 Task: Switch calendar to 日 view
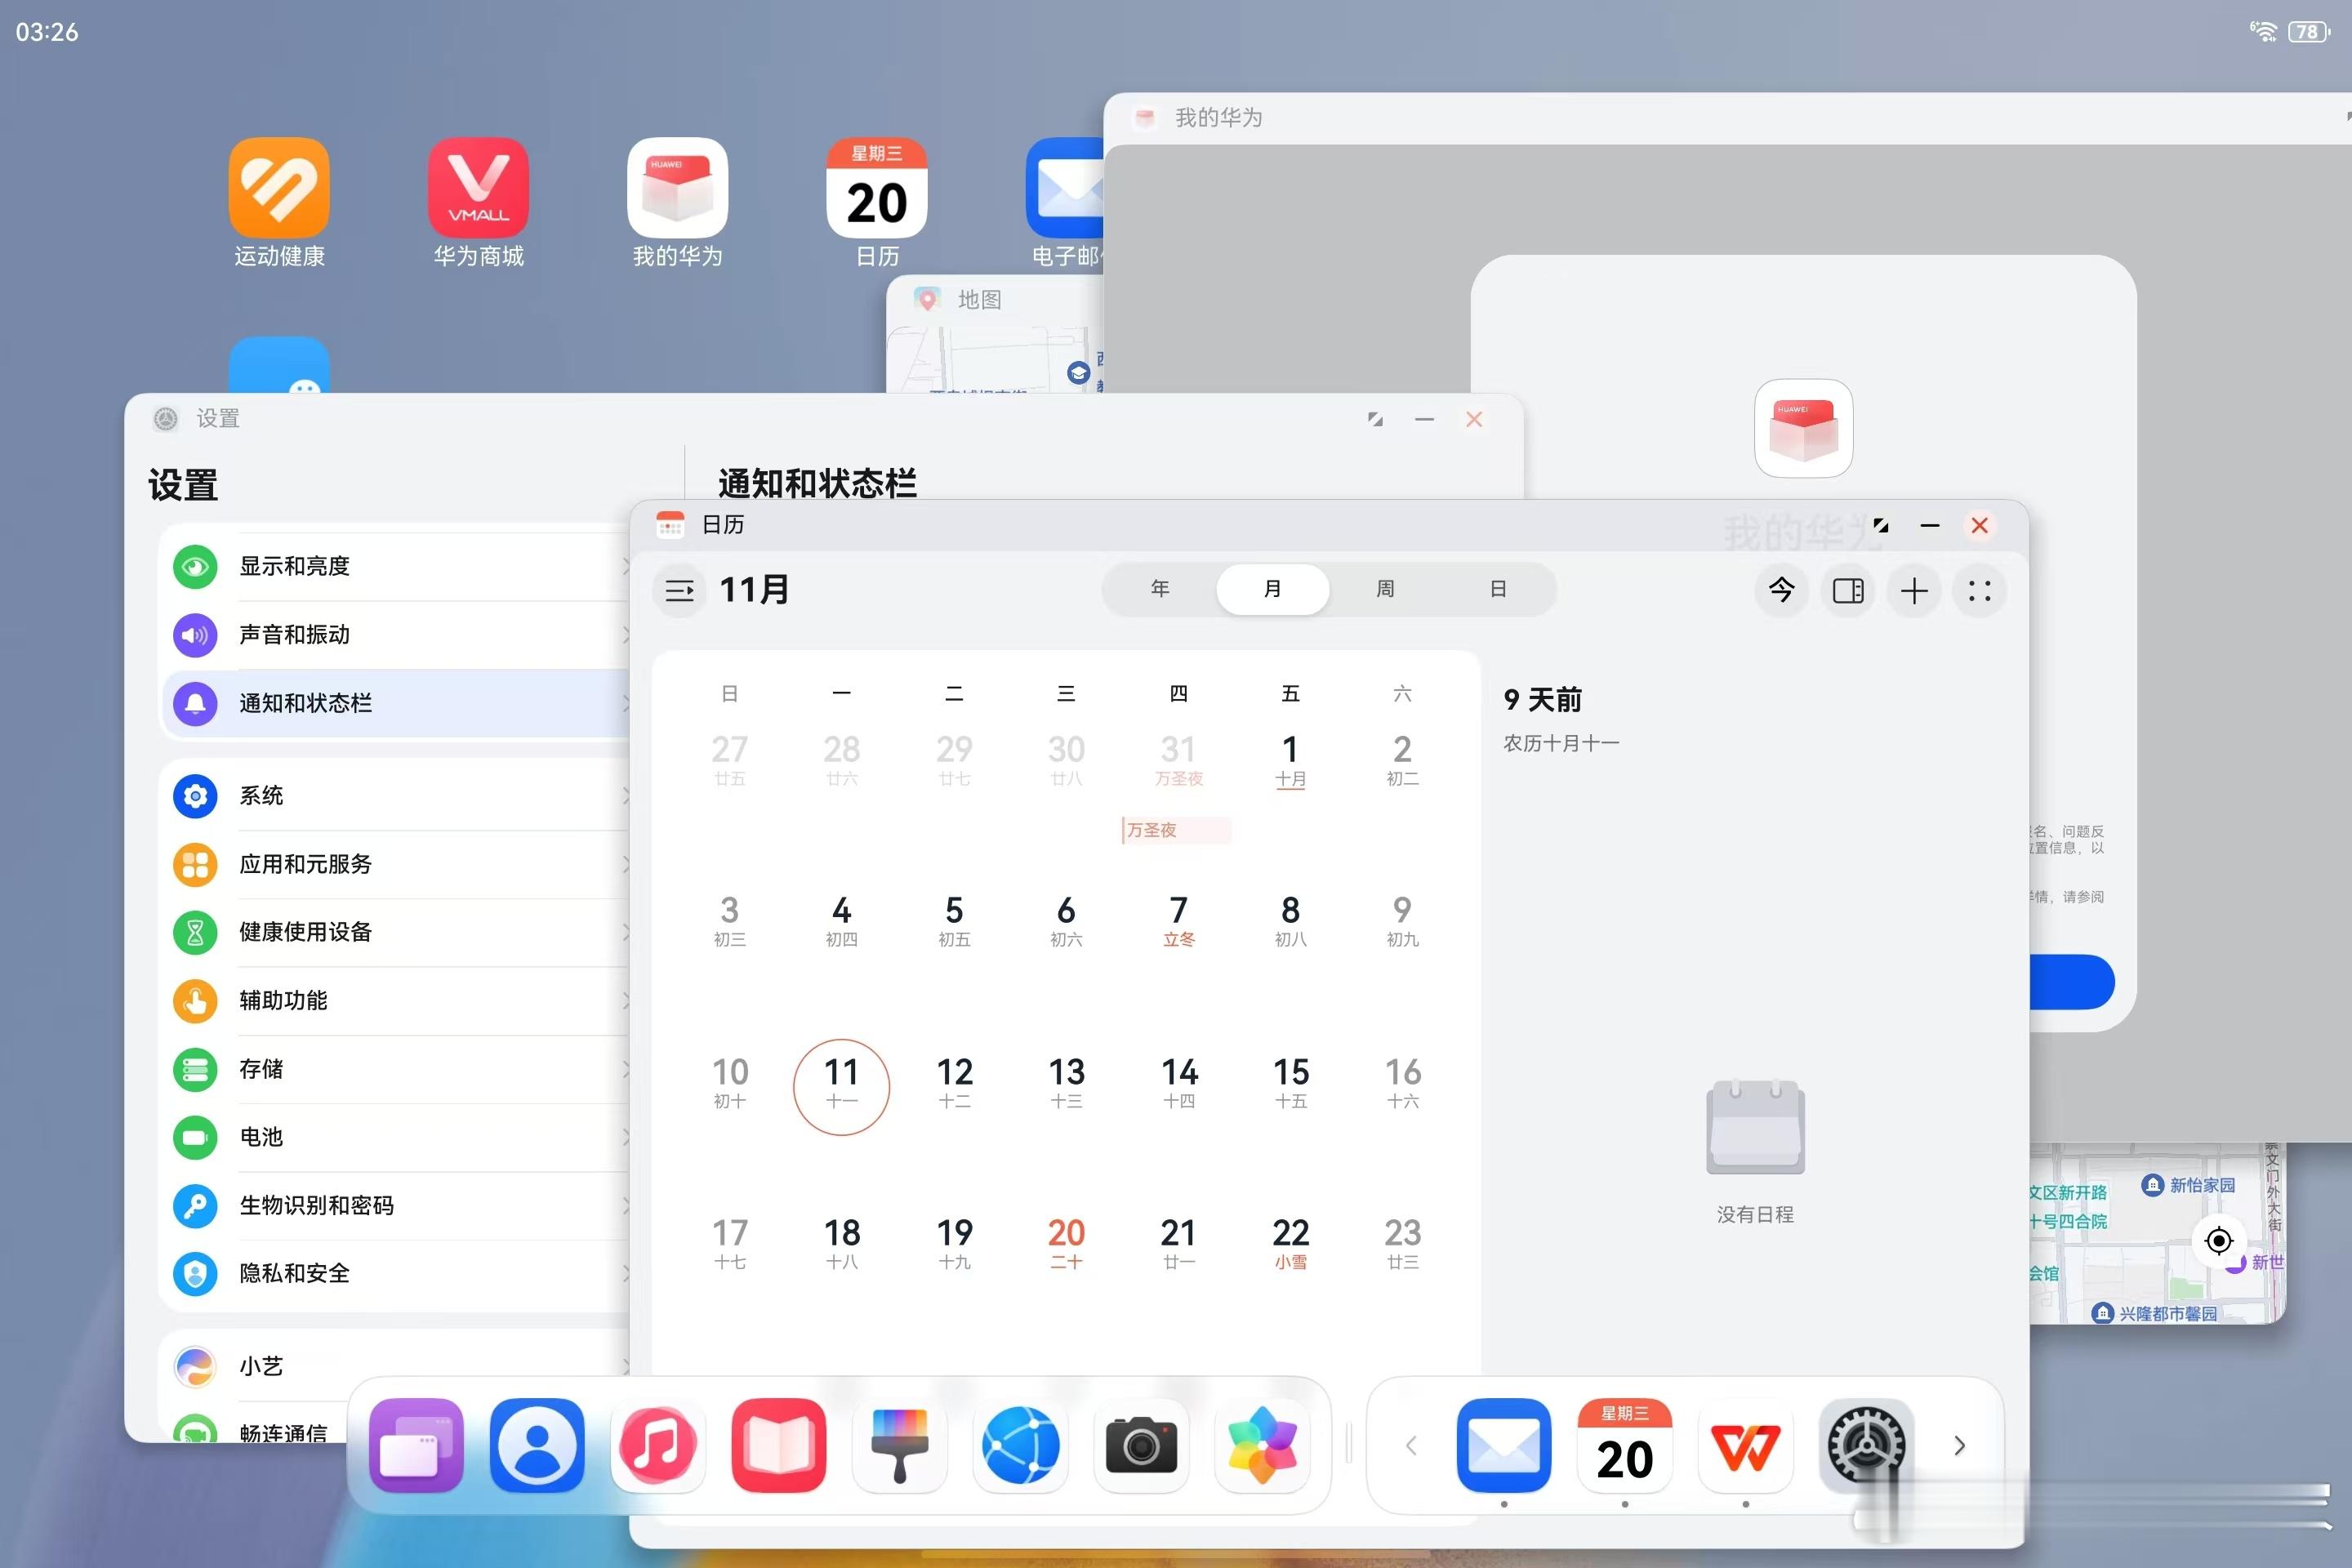1498,589
